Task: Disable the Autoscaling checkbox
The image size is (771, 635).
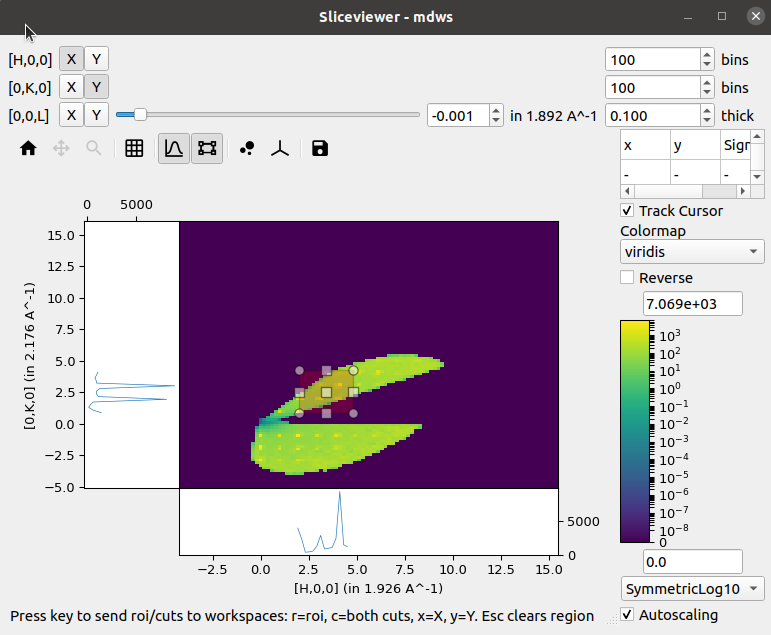Action: point(627,615)
